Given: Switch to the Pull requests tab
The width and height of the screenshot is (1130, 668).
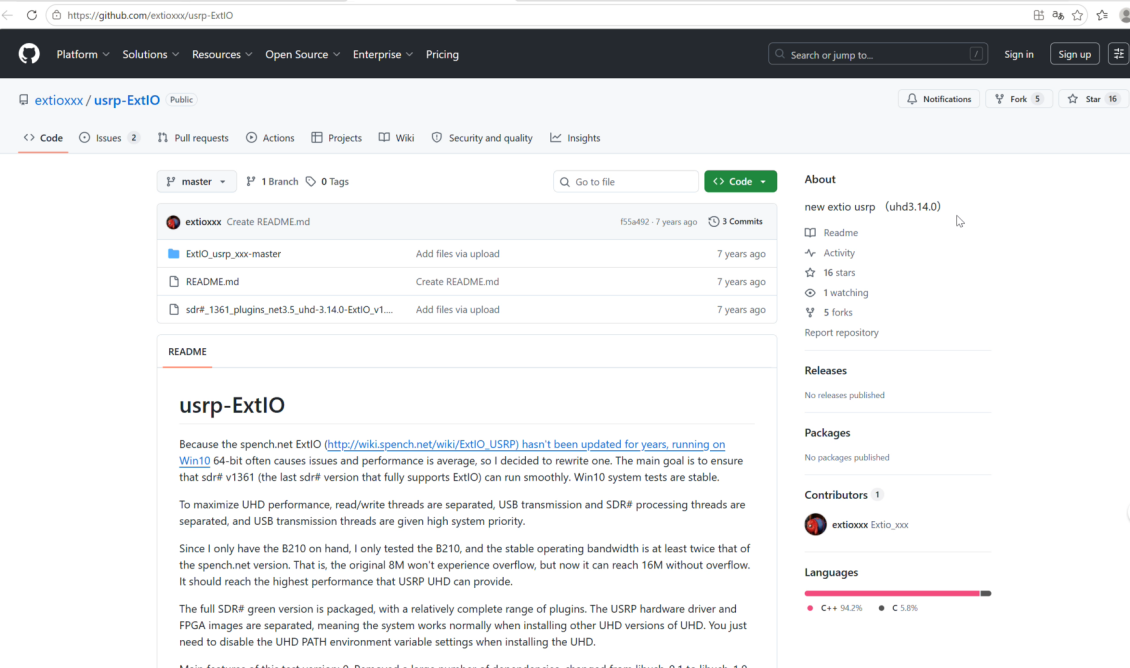Looking at the screenshot, I should point(193,138).
